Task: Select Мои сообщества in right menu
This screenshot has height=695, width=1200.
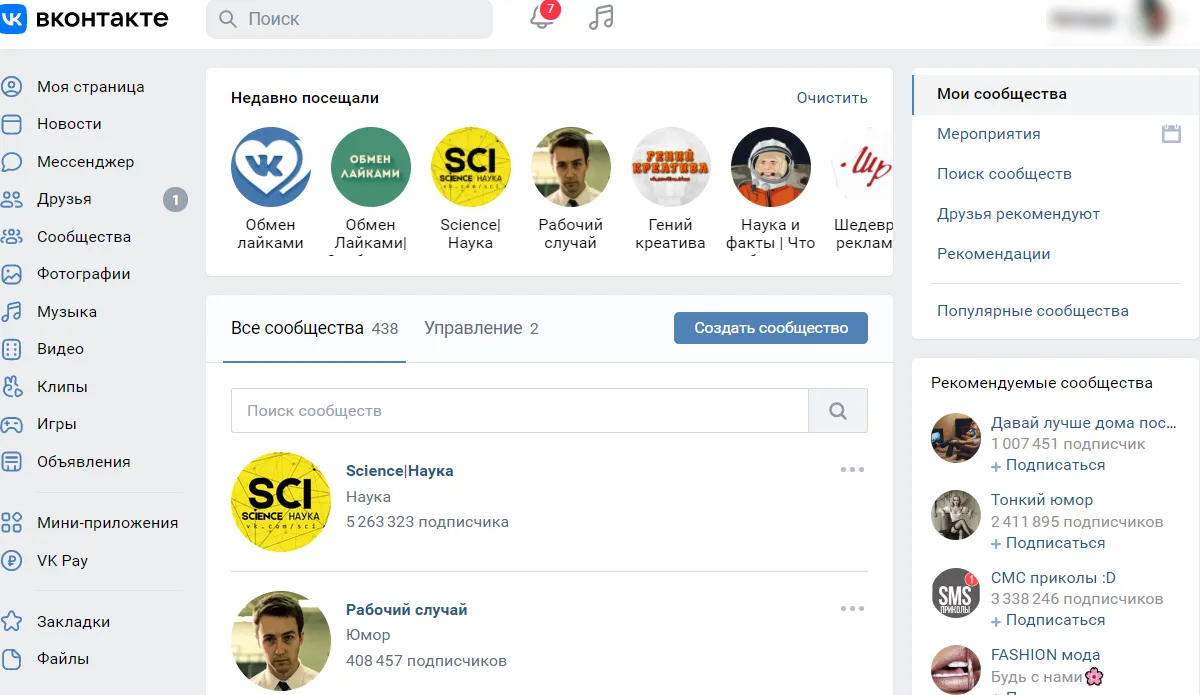Action: (x=1056, y=95)
